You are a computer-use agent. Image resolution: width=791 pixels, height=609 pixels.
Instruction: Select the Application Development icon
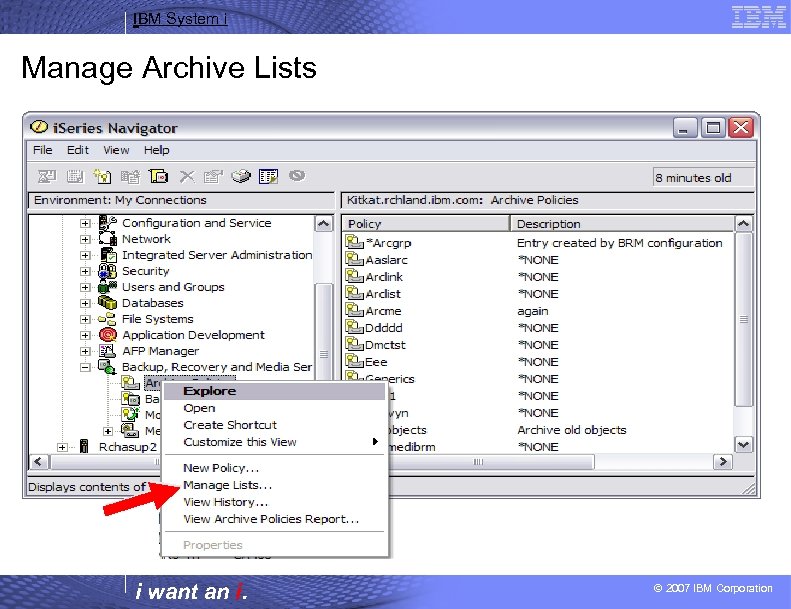pyautogui.click(x=107, y=335)
